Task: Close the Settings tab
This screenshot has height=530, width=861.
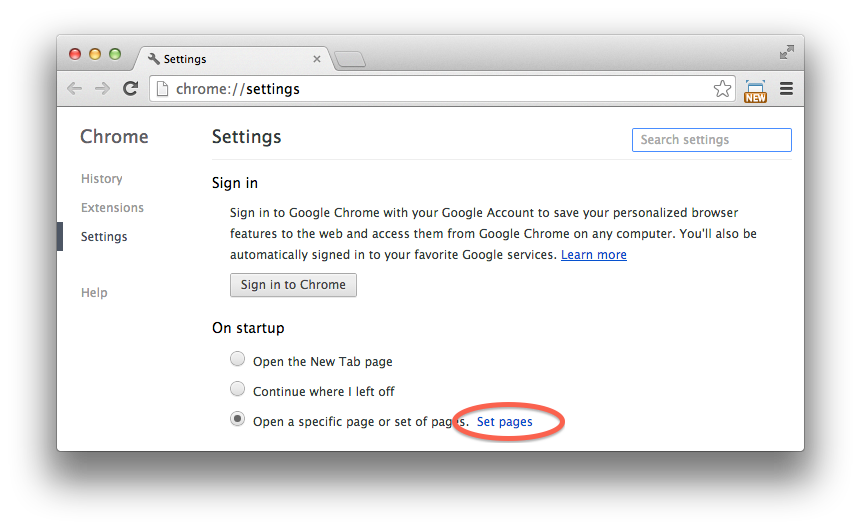Action: (x=317, y=59)
